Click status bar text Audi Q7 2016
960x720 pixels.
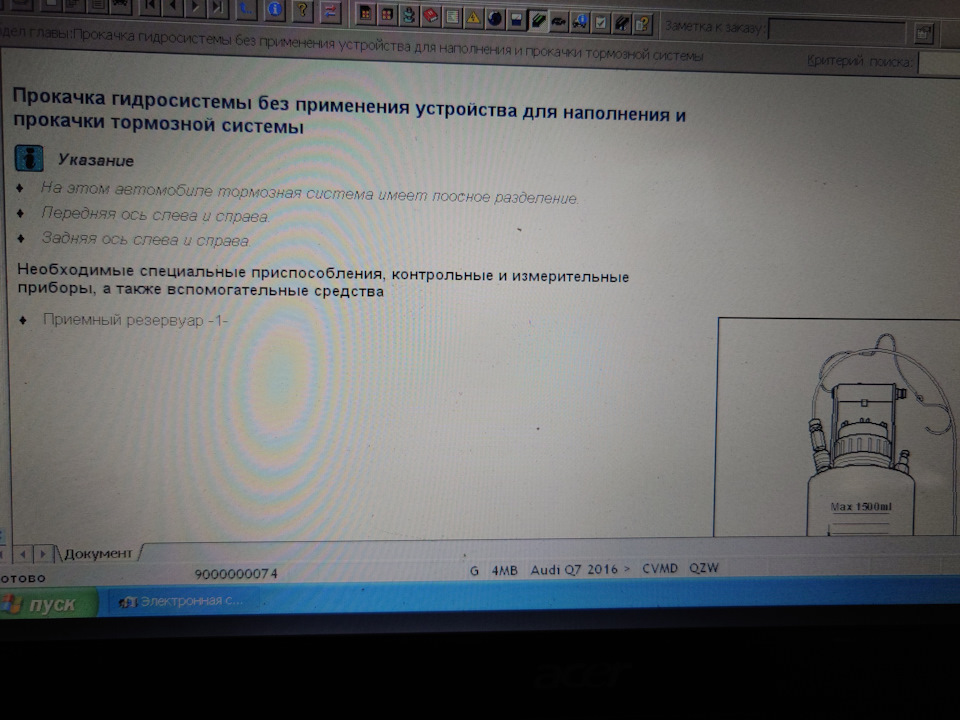point(574,569)
